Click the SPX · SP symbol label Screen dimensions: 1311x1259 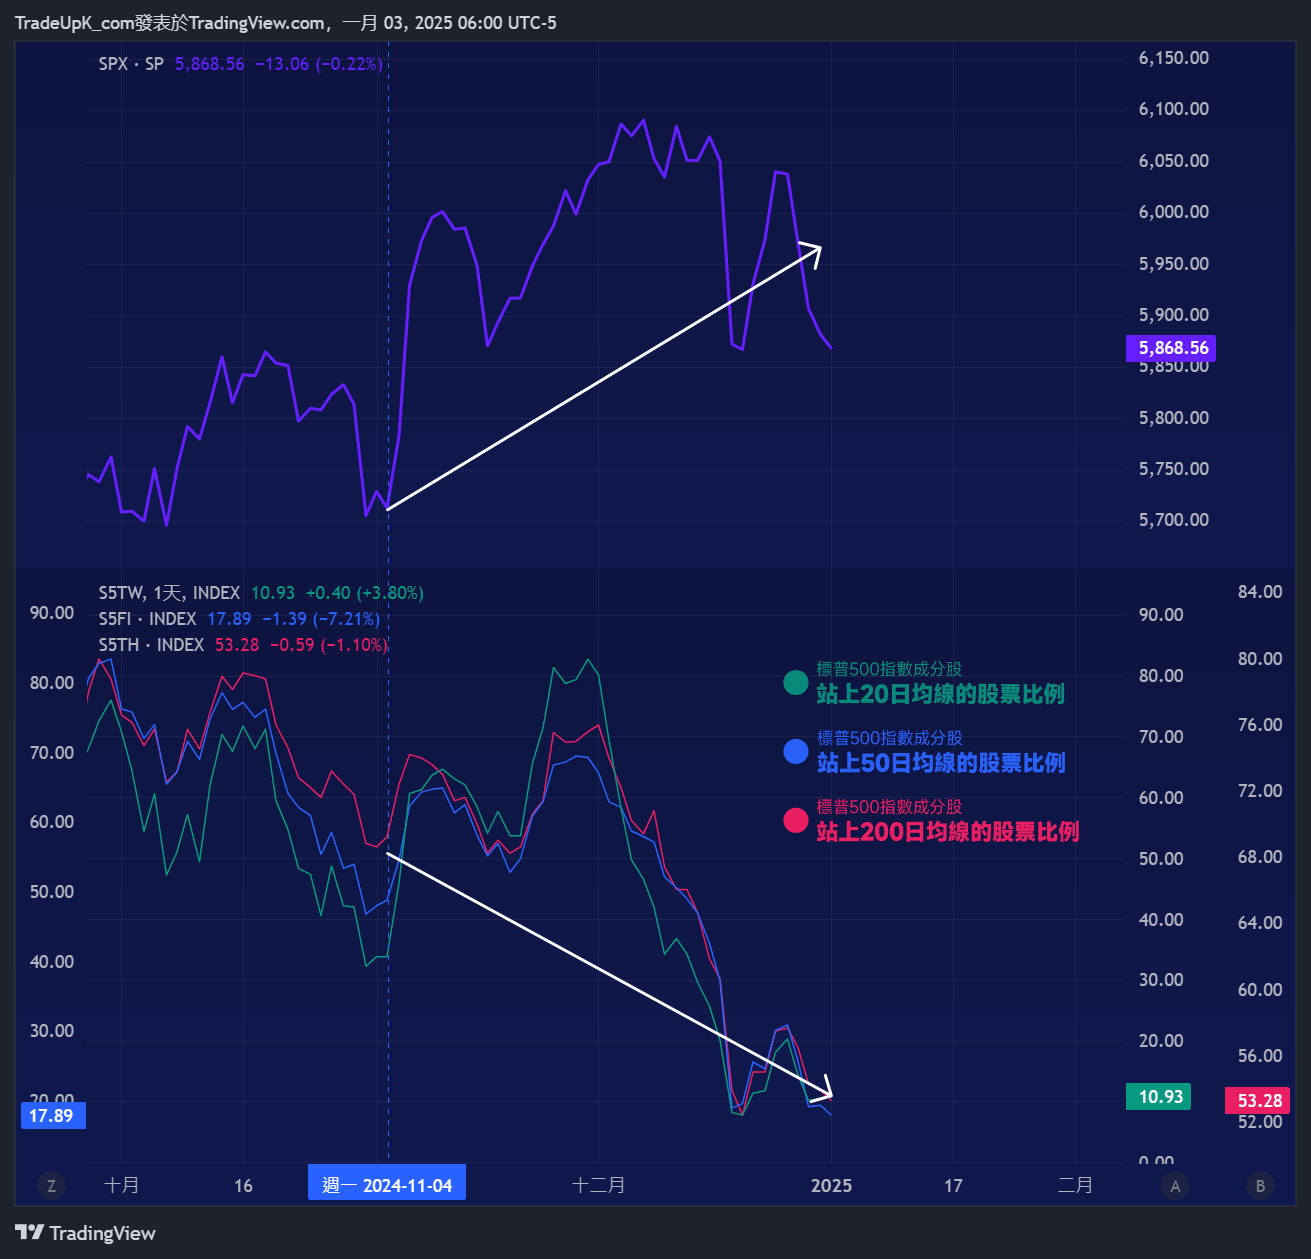(x=131, y=64)
